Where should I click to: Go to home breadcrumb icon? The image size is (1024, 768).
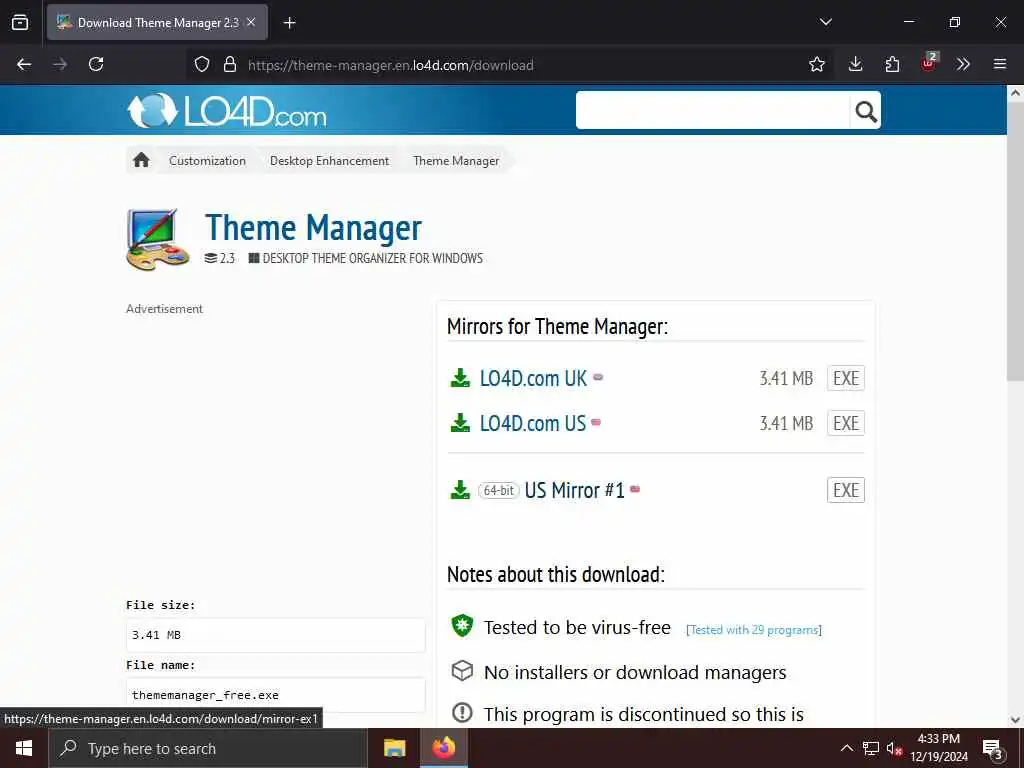coord(141,160)
